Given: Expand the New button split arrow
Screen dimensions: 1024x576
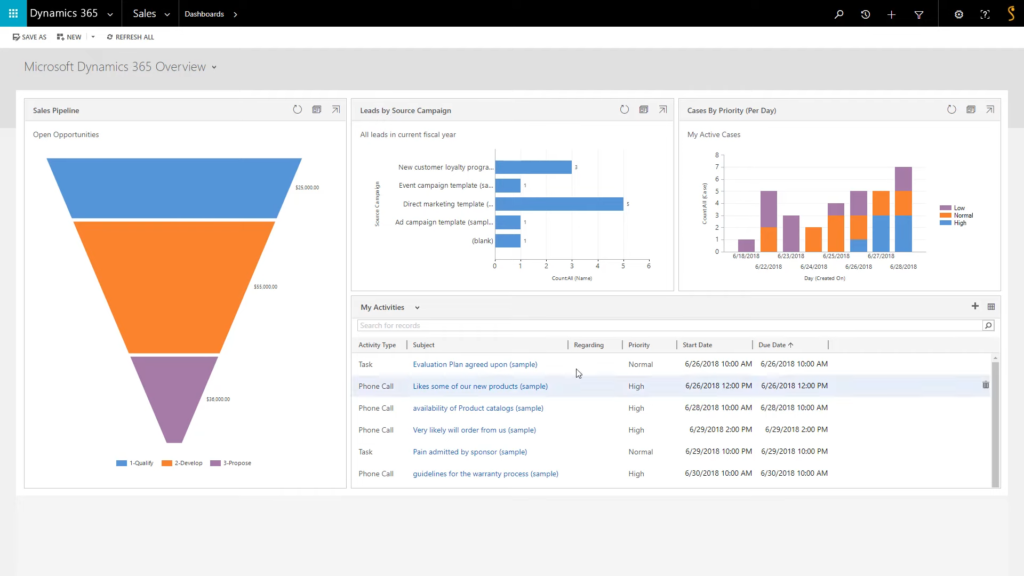Looking at the screenshot, I should pyautogui.click(x=91, y=36).
